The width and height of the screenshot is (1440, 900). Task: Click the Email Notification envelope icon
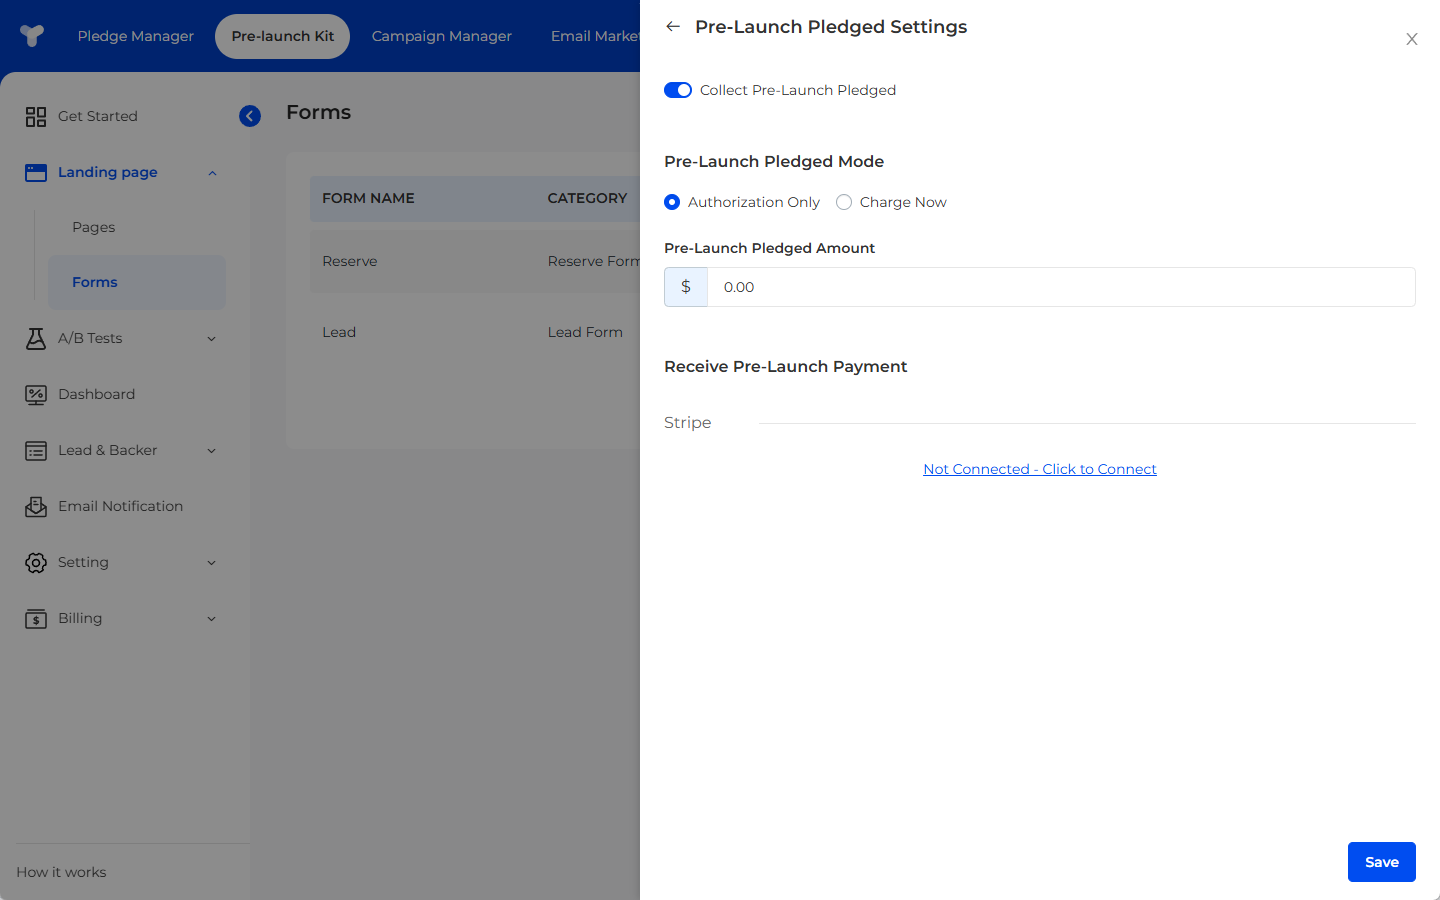click(x=36, y=507)
